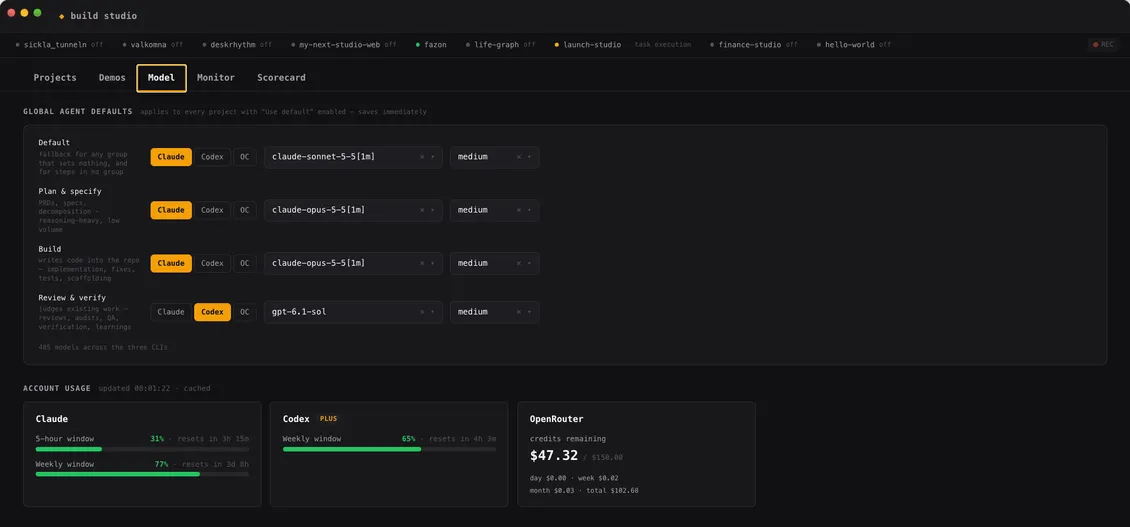Viewport: 1130px width, 527px height.
Task: Click the green status dot beside fazon
Action: tap(418, 45)
